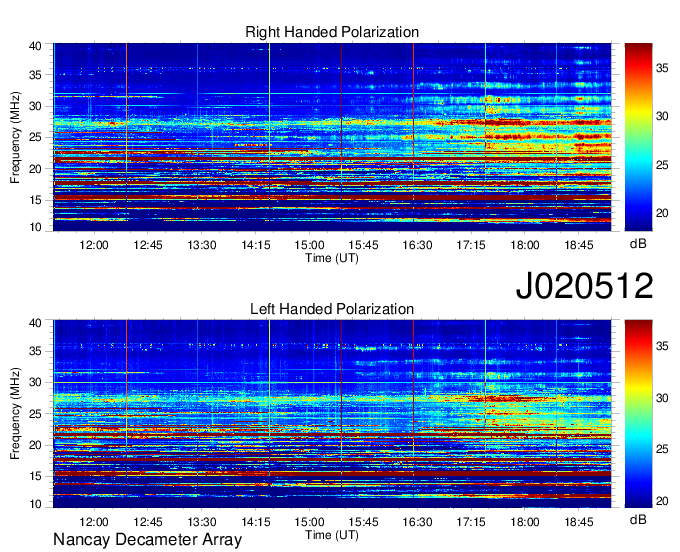Click the bottom plot's 'Time (UT)' label
Viewport: 680px width, 552px height.
tap(332, 535)
